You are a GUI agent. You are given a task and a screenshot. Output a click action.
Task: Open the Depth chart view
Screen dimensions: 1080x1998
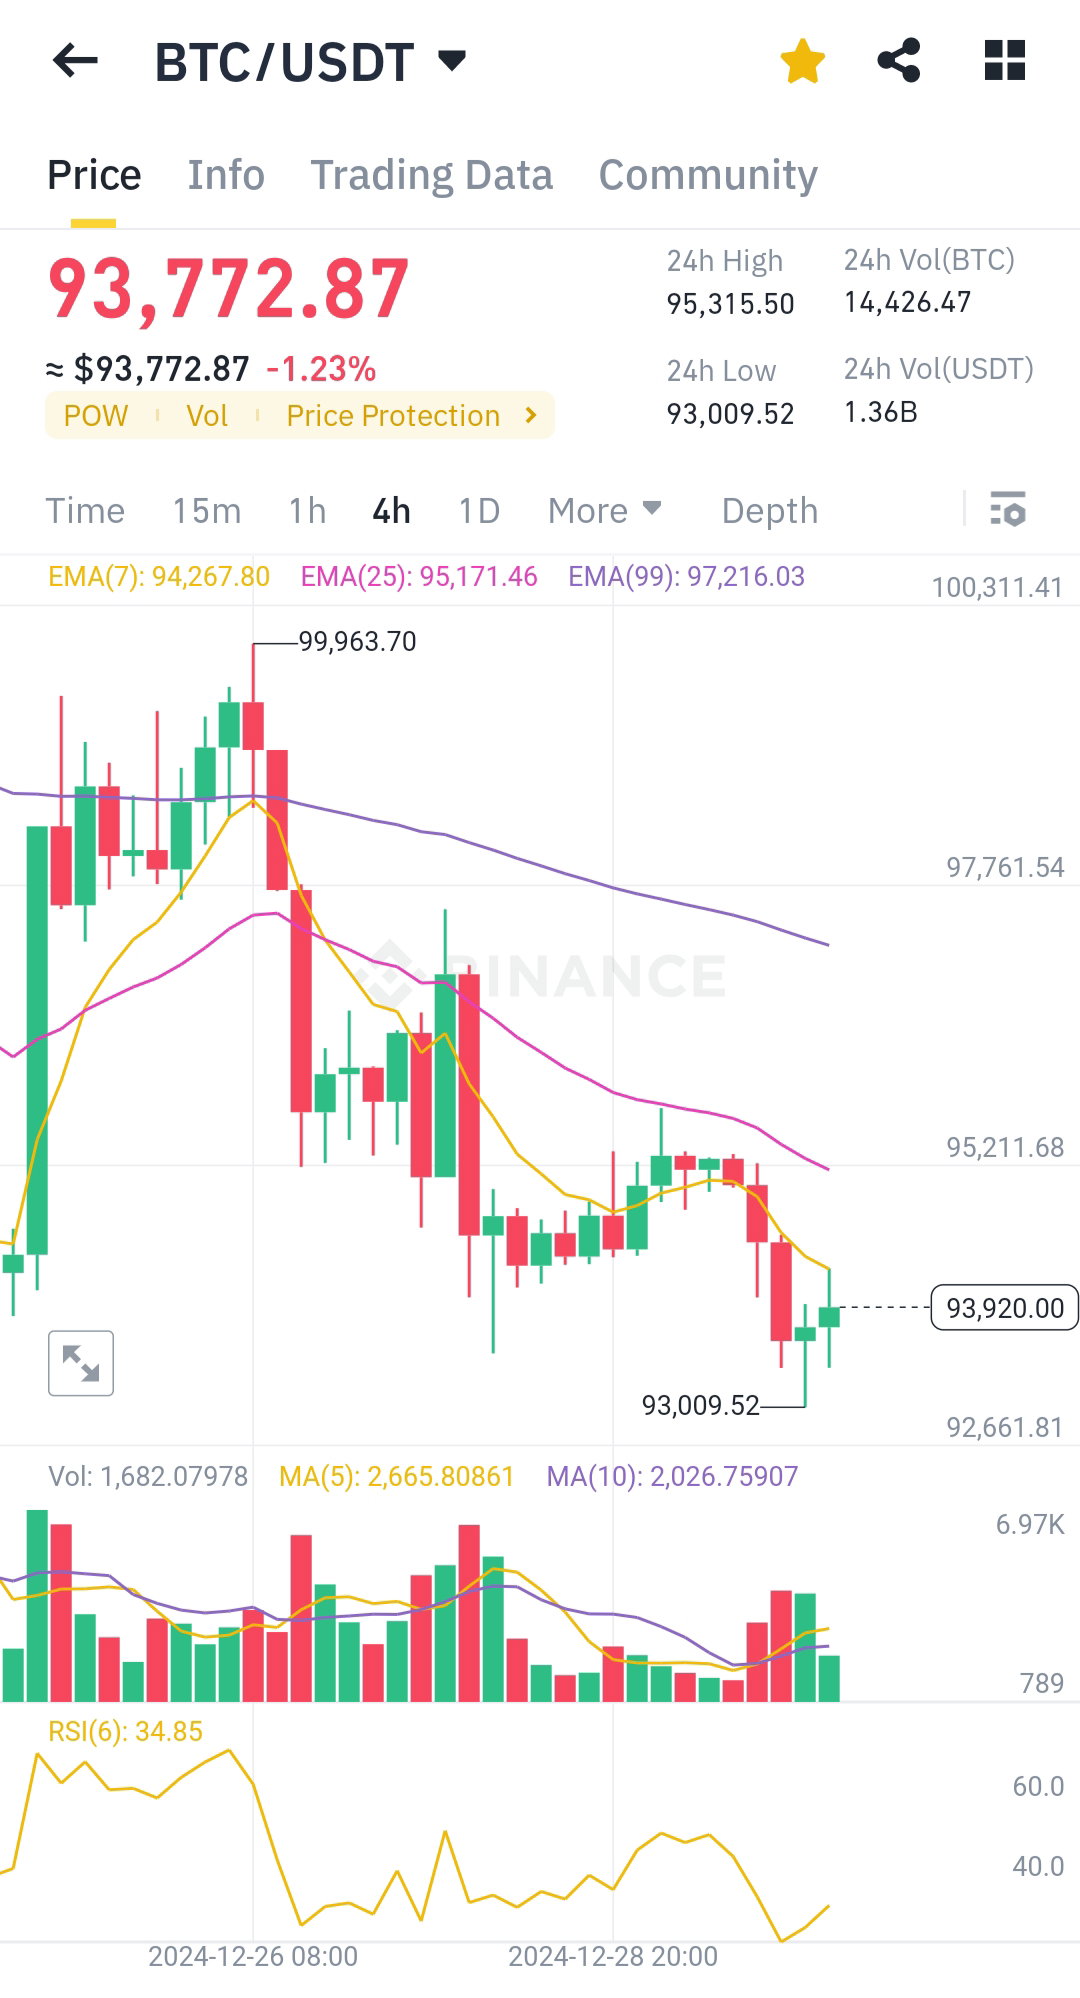(x=770, y=511)
